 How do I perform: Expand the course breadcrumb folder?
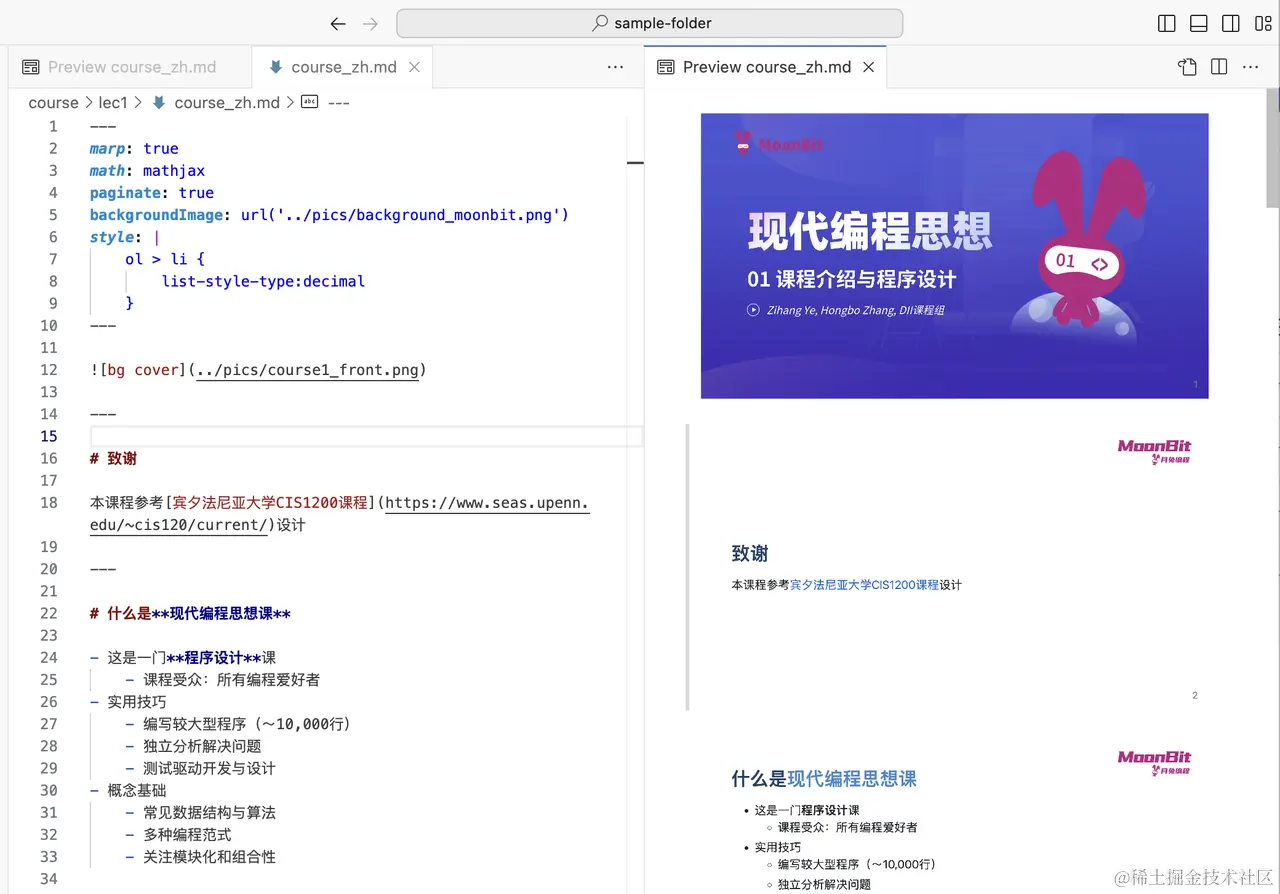[53, 102]
